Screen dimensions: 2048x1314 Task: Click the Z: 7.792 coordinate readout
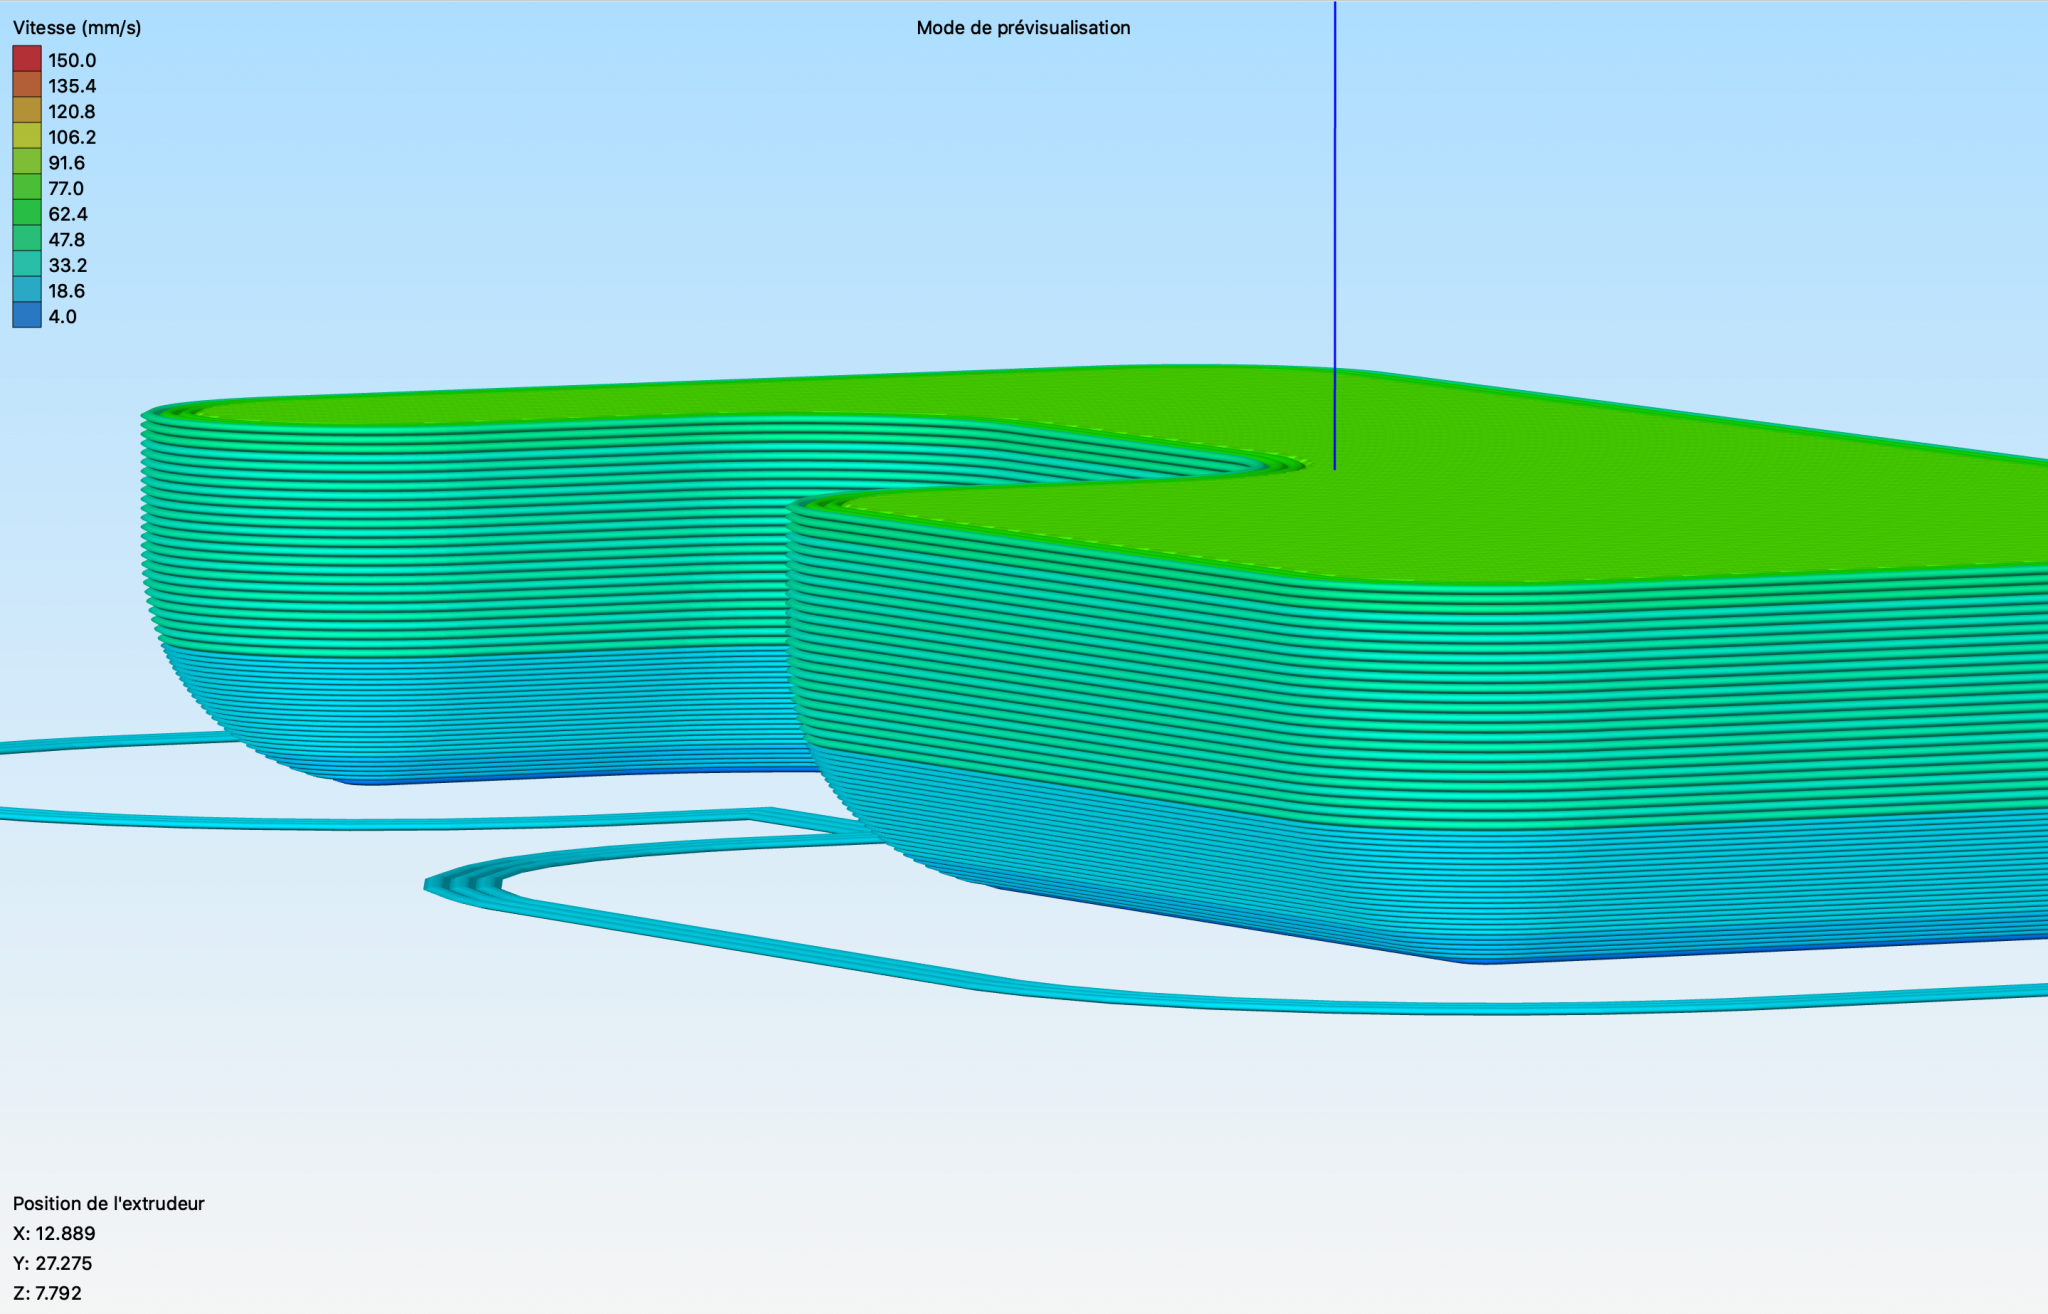tap(48, 1293)
